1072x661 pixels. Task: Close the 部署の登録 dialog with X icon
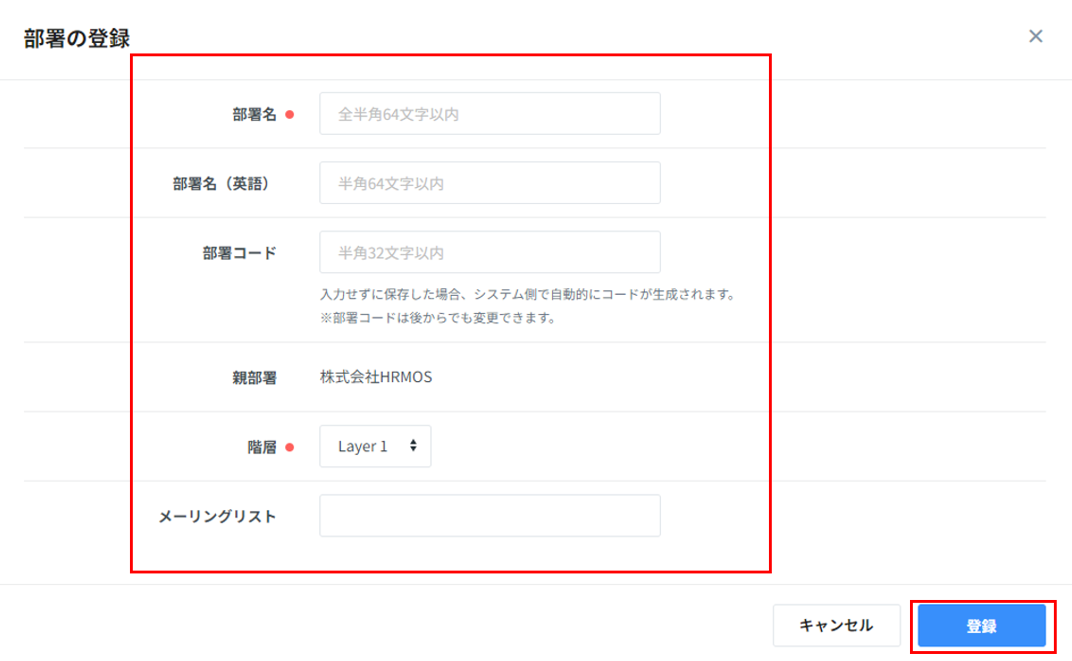click(1035, 37)
